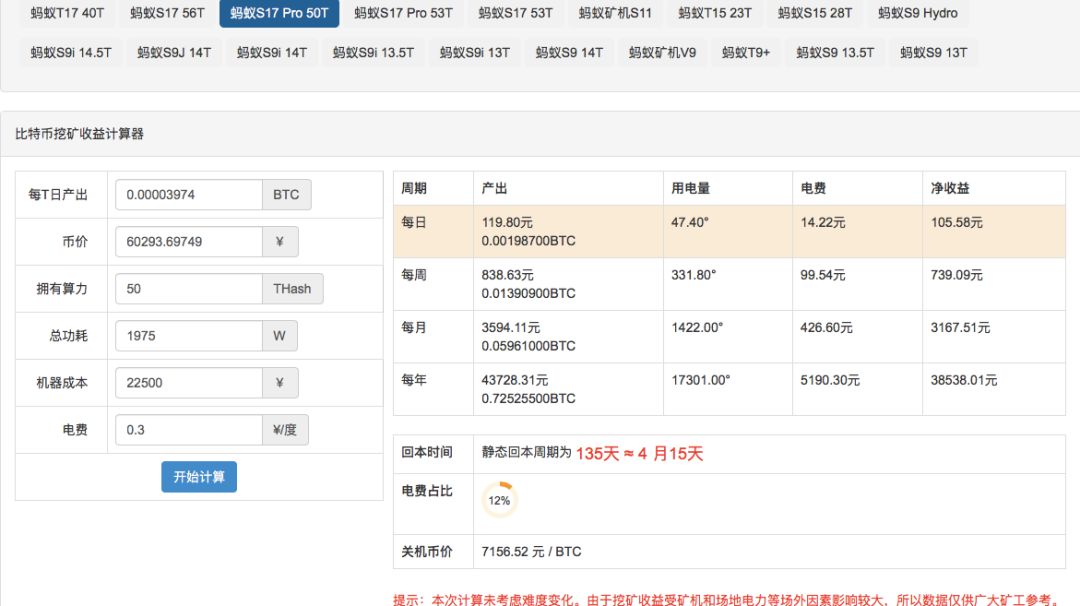The image size is (1080, 606).
Task: Select 蚂蚁S9i 14T miner tab
Action: [x=272, y=52]
